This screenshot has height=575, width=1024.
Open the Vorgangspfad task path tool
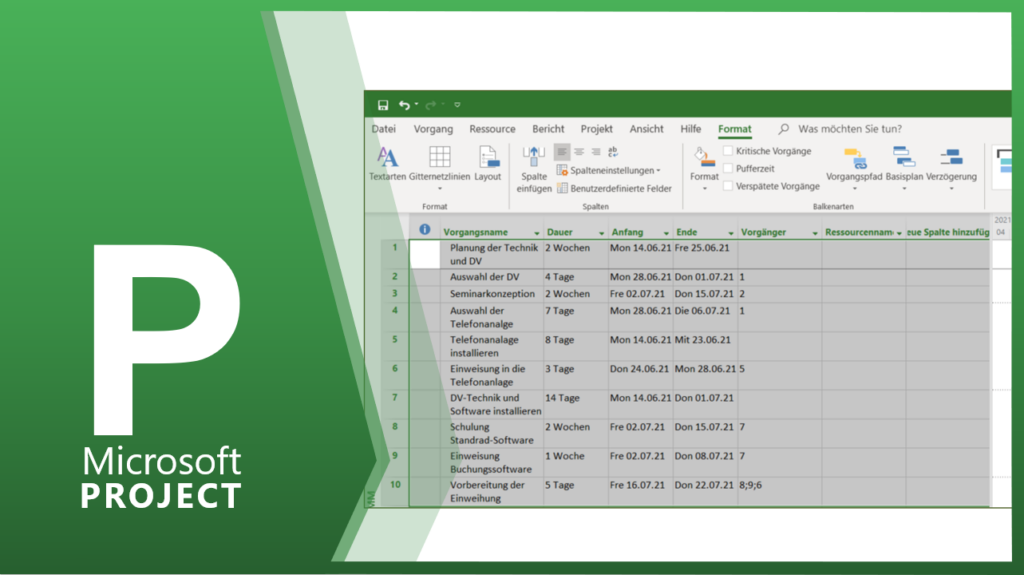click(x=854, y=169)
